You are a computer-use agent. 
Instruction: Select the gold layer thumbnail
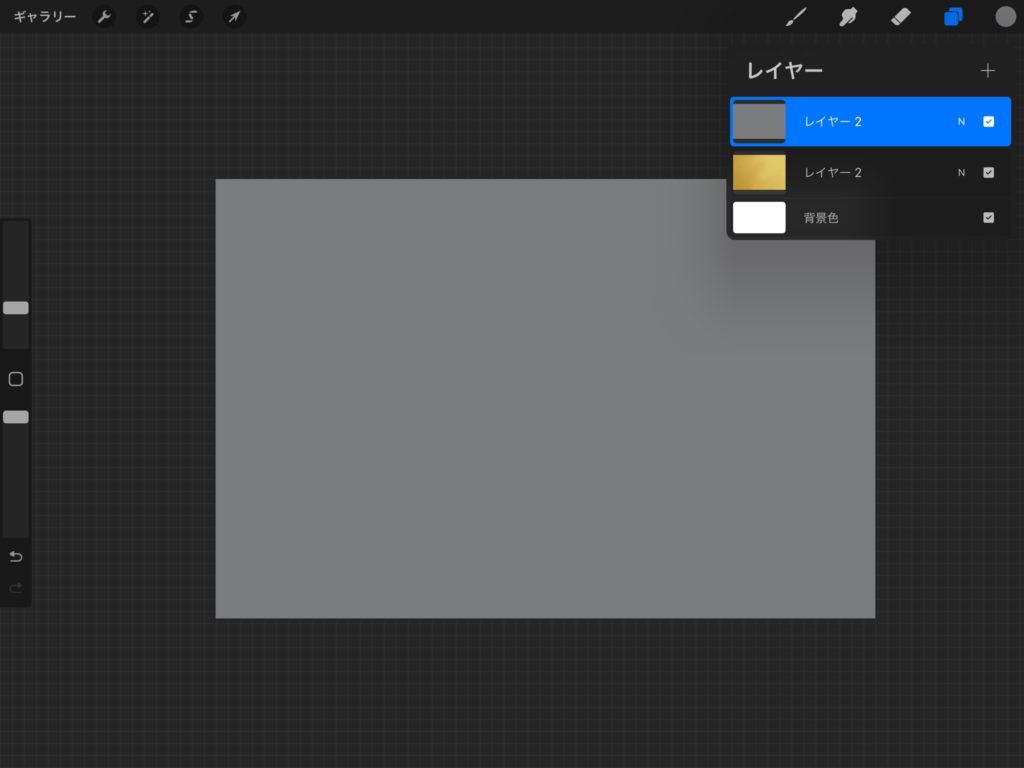[759, 172]
